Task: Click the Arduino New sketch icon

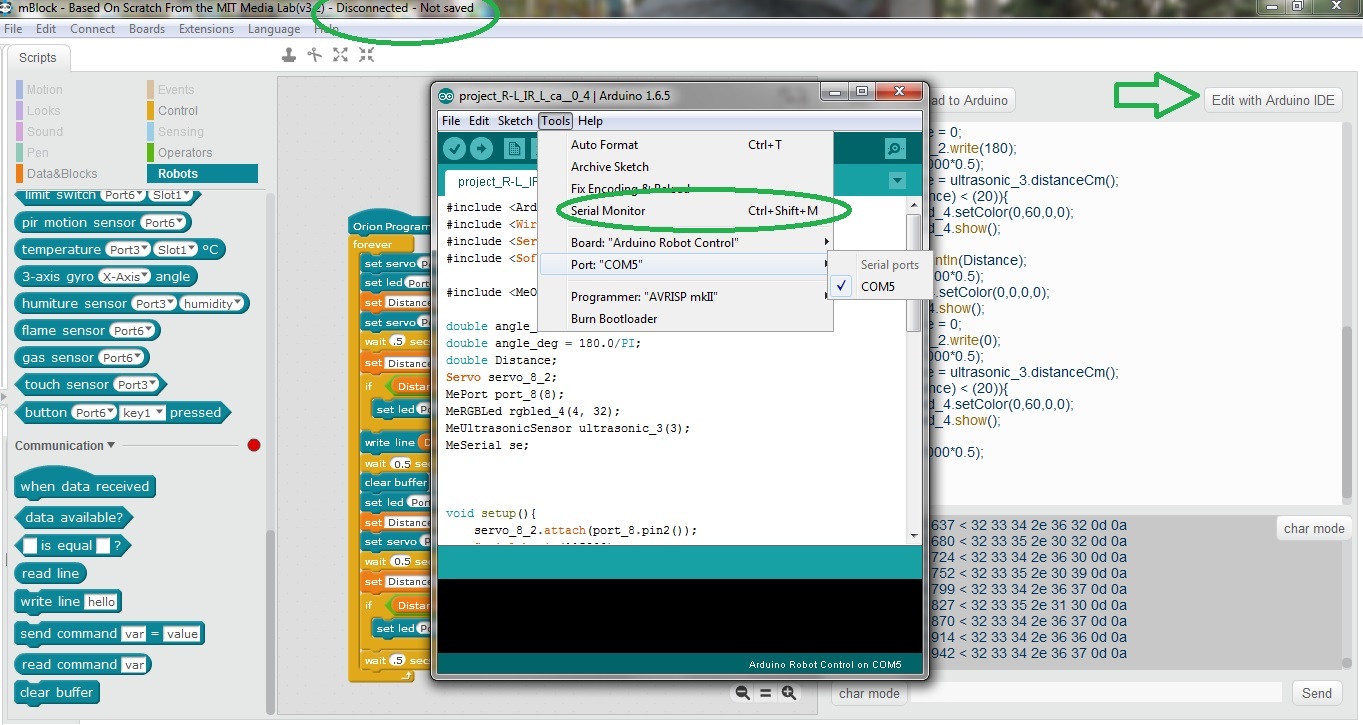Action: coord(514,149)
